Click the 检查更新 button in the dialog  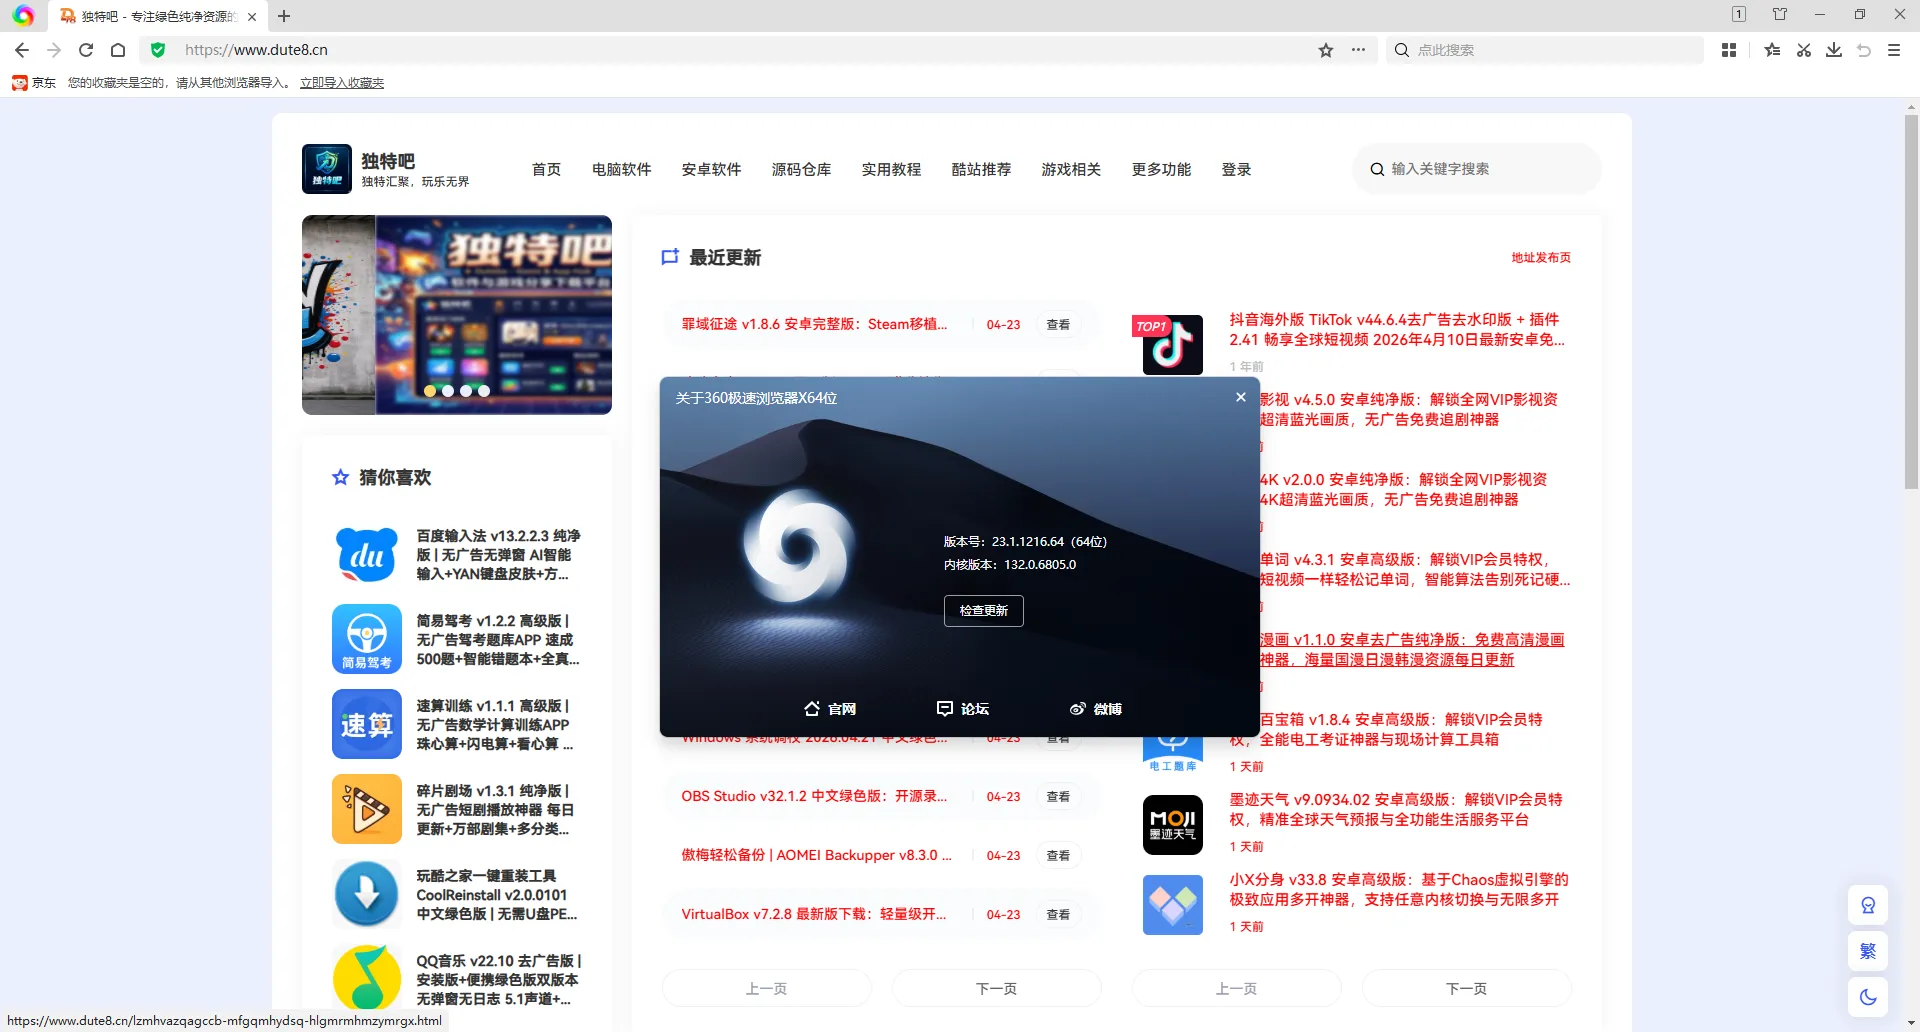(x=983, y=610)
